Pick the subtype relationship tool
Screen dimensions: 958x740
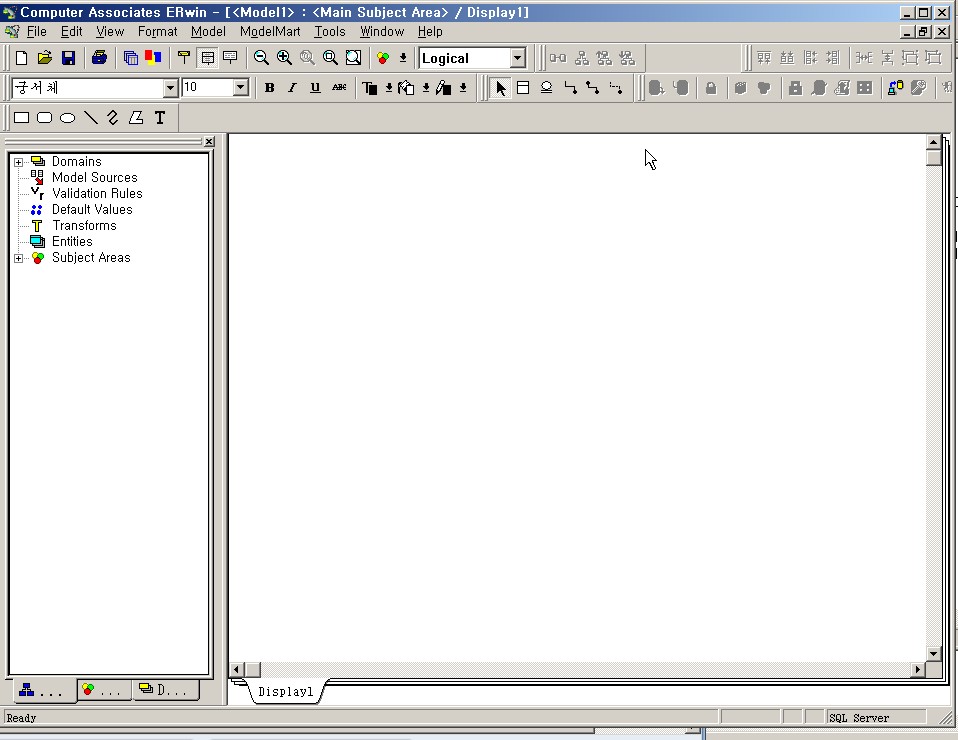point(546,88)
